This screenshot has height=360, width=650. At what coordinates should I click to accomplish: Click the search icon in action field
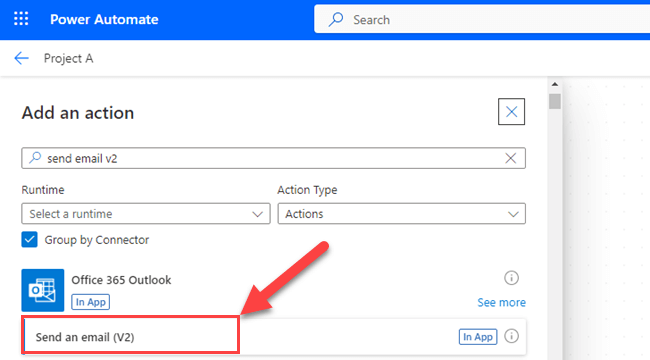pyautogui.click(x=35, y=158)
